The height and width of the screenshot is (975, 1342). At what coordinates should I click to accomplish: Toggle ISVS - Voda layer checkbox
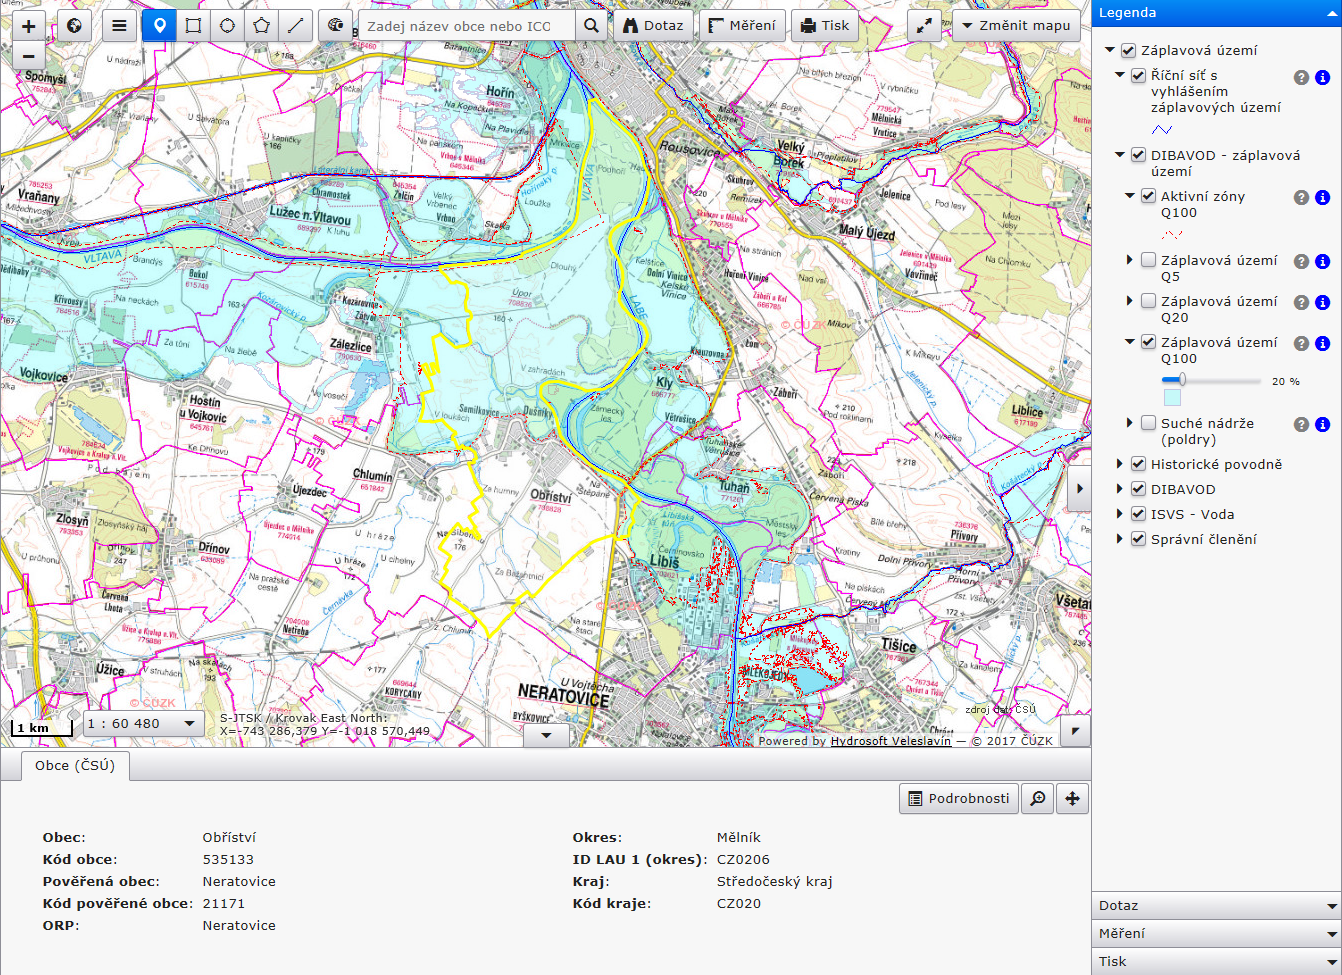(x=1138, y=514)
